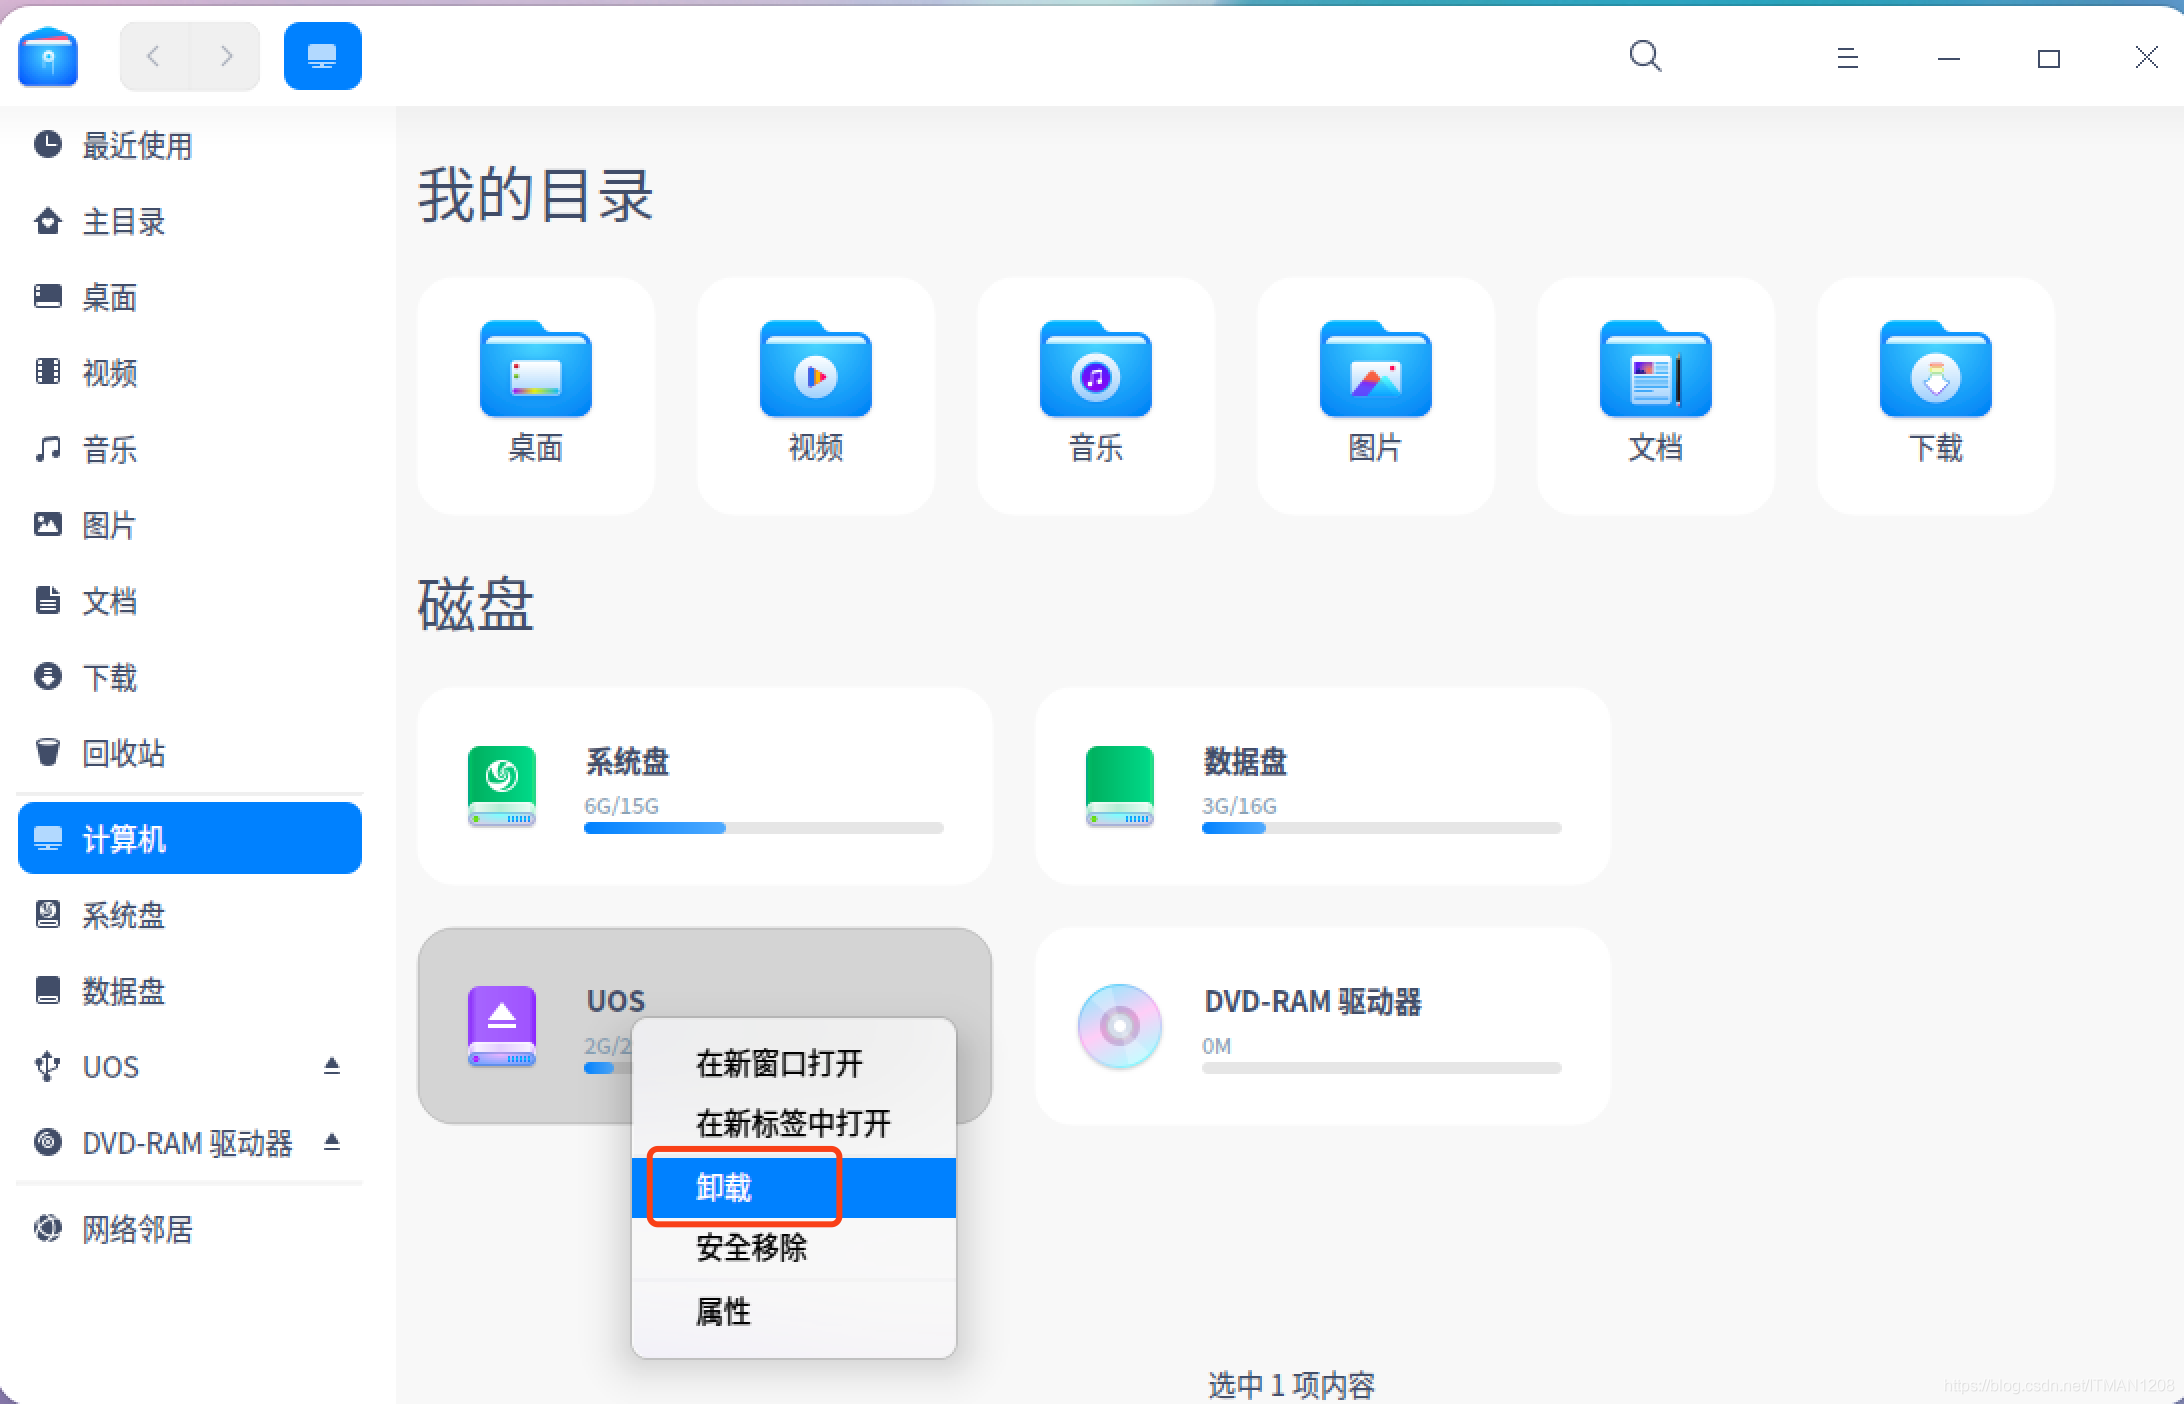Choose Open in new window

coord(779,1063)
